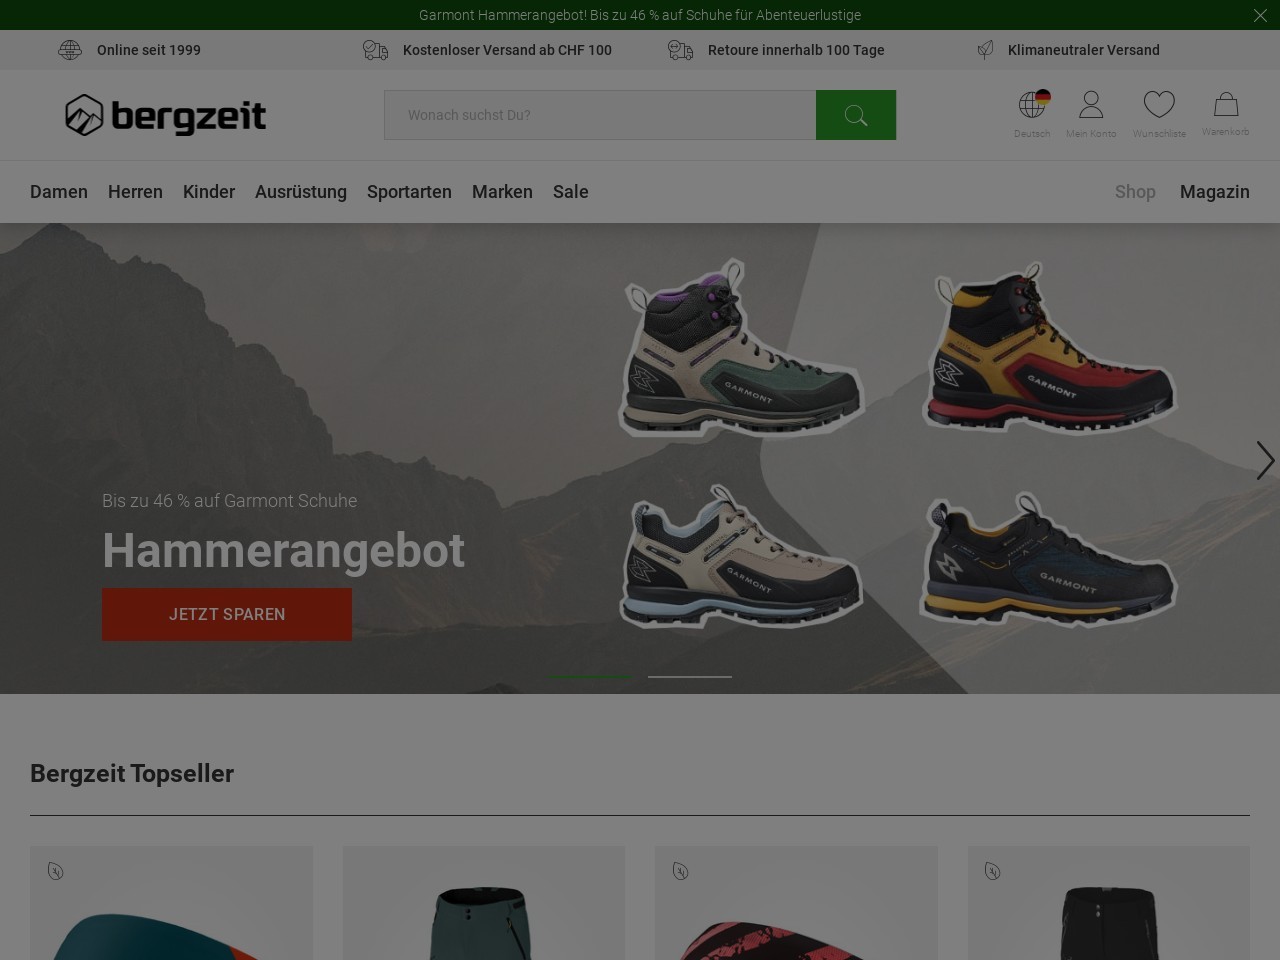Viewport: 1280px width, 960px height.
Task: Select second slide indicator bar
Action: [x=690, y=677]
